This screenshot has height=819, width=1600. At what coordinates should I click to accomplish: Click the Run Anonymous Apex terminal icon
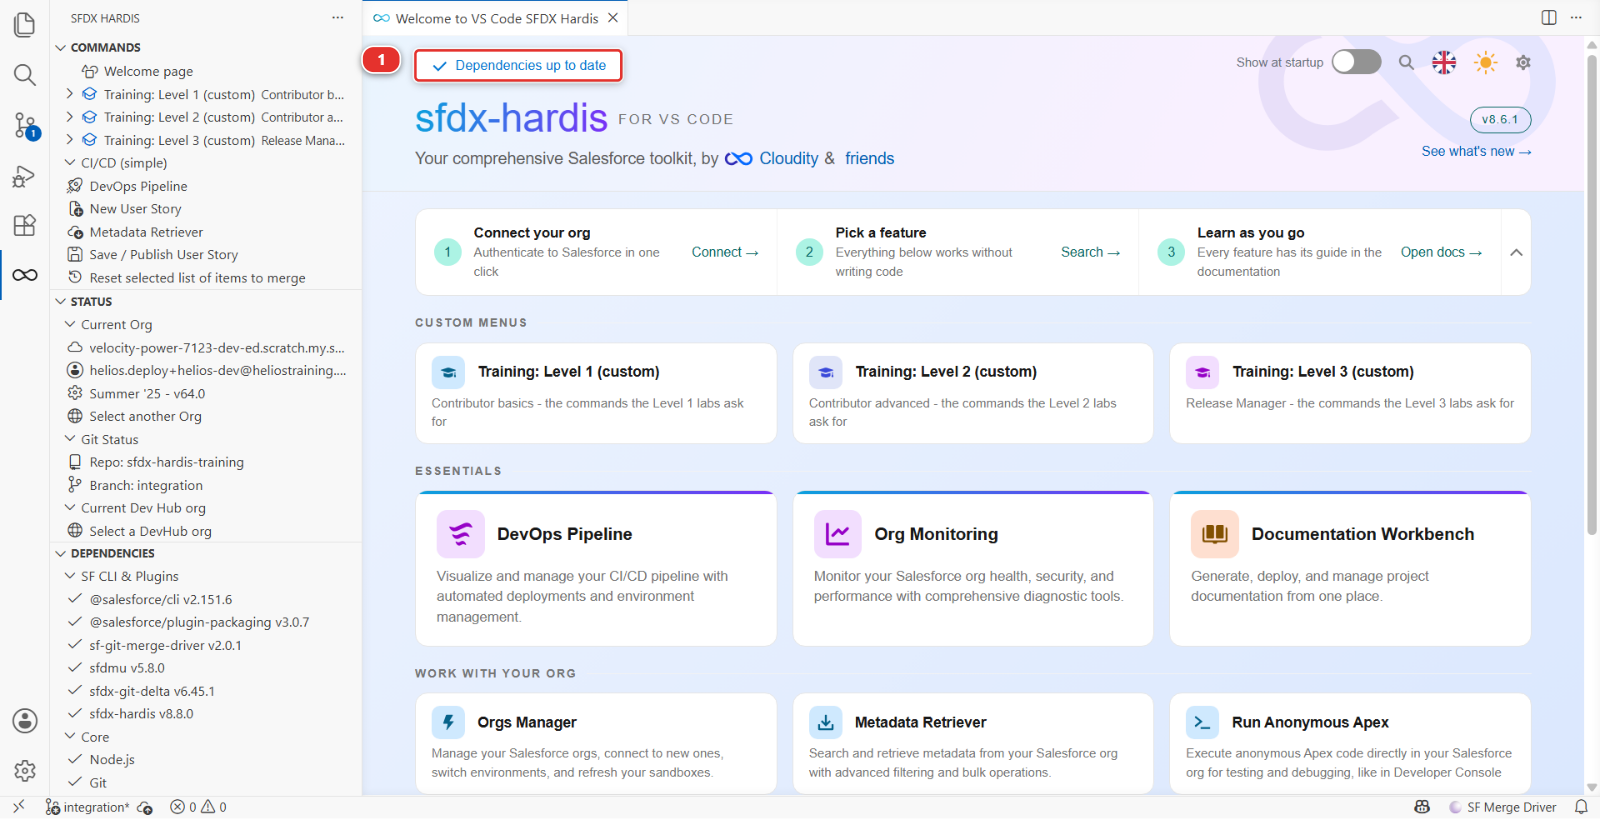click(x=1202, y=722)
